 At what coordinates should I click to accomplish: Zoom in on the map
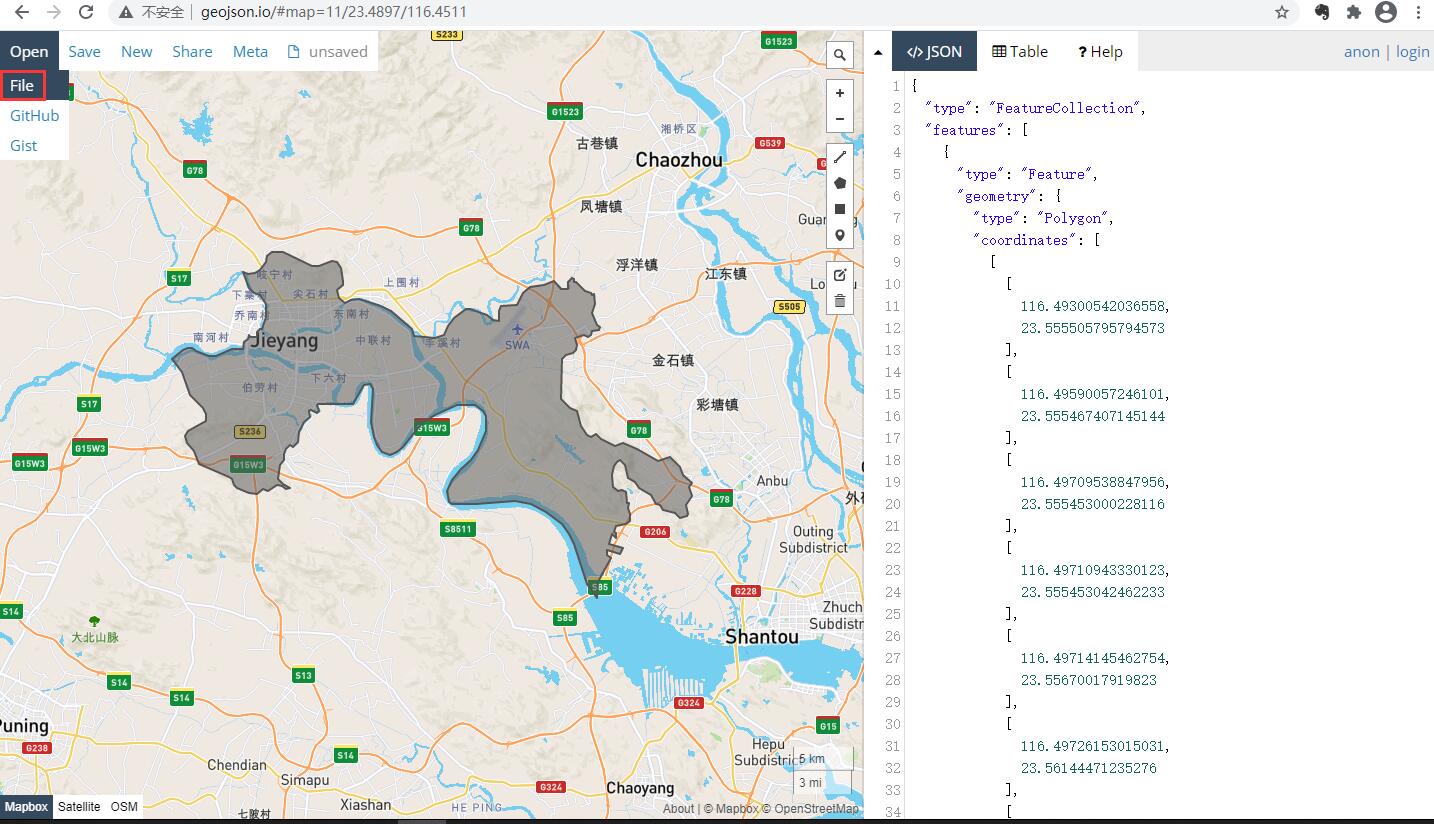pyautogui.click(x=839, y=92)
